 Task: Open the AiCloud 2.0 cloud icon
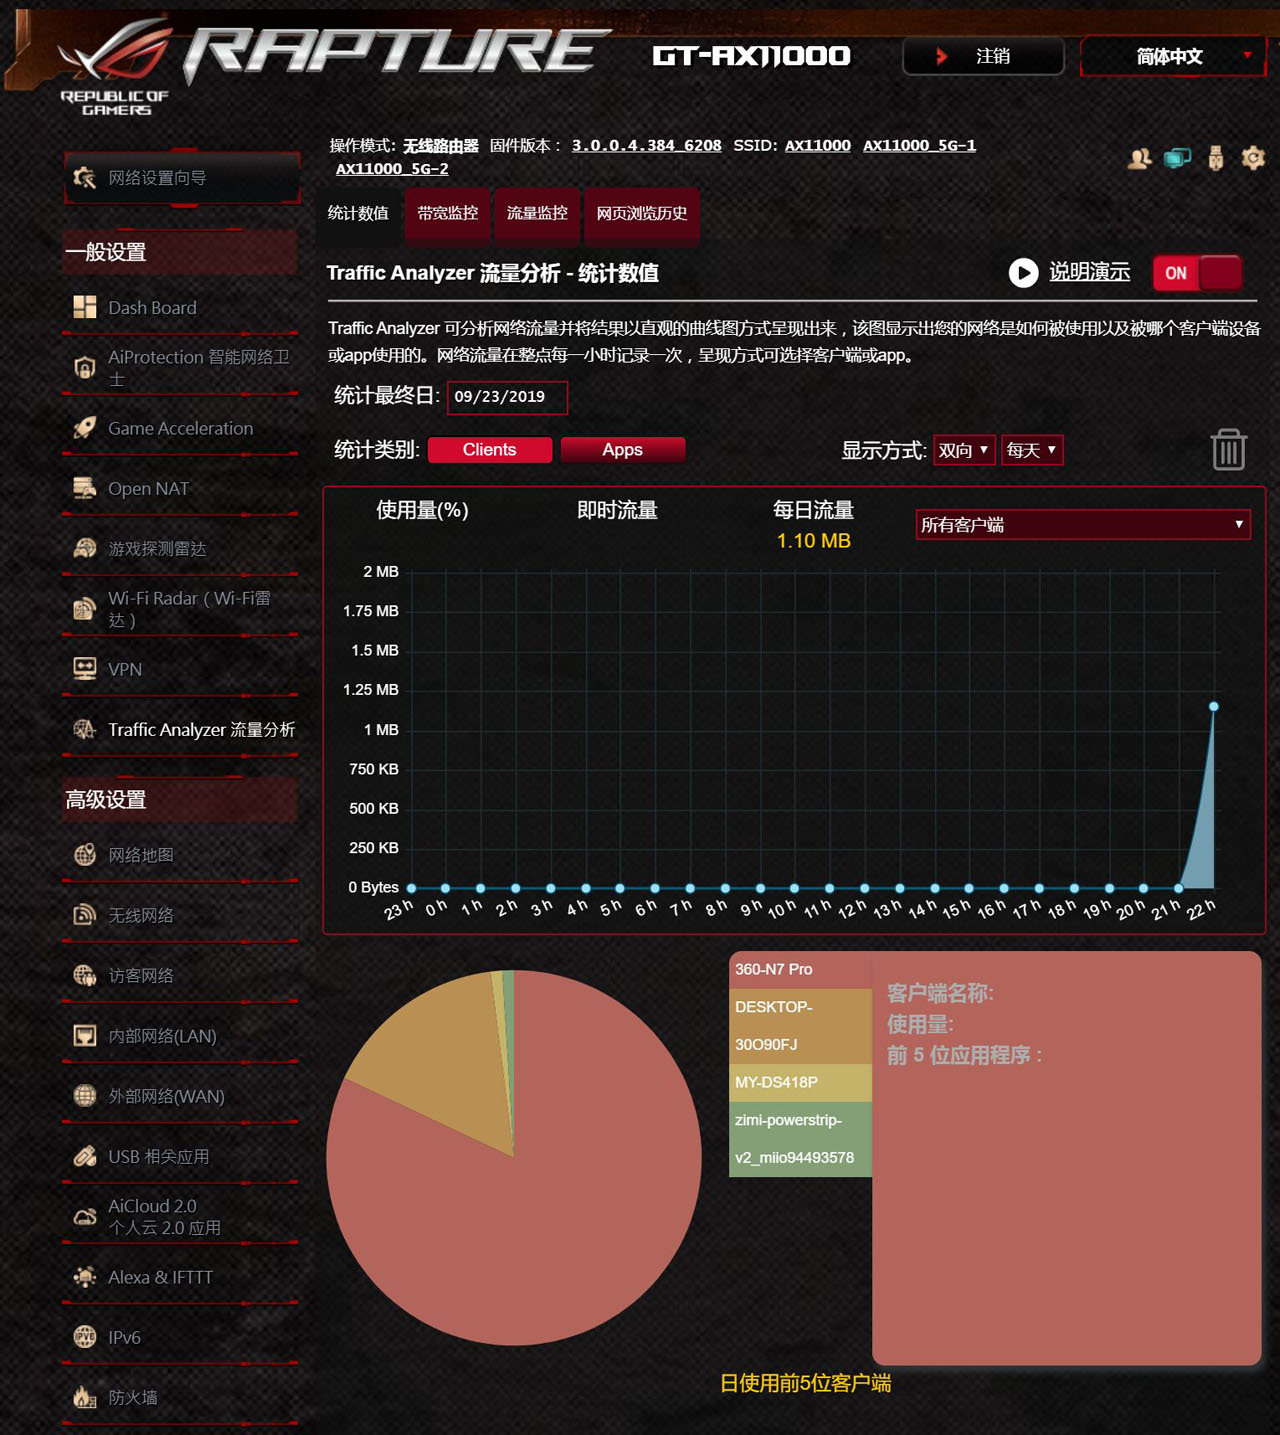point(85,1217)
